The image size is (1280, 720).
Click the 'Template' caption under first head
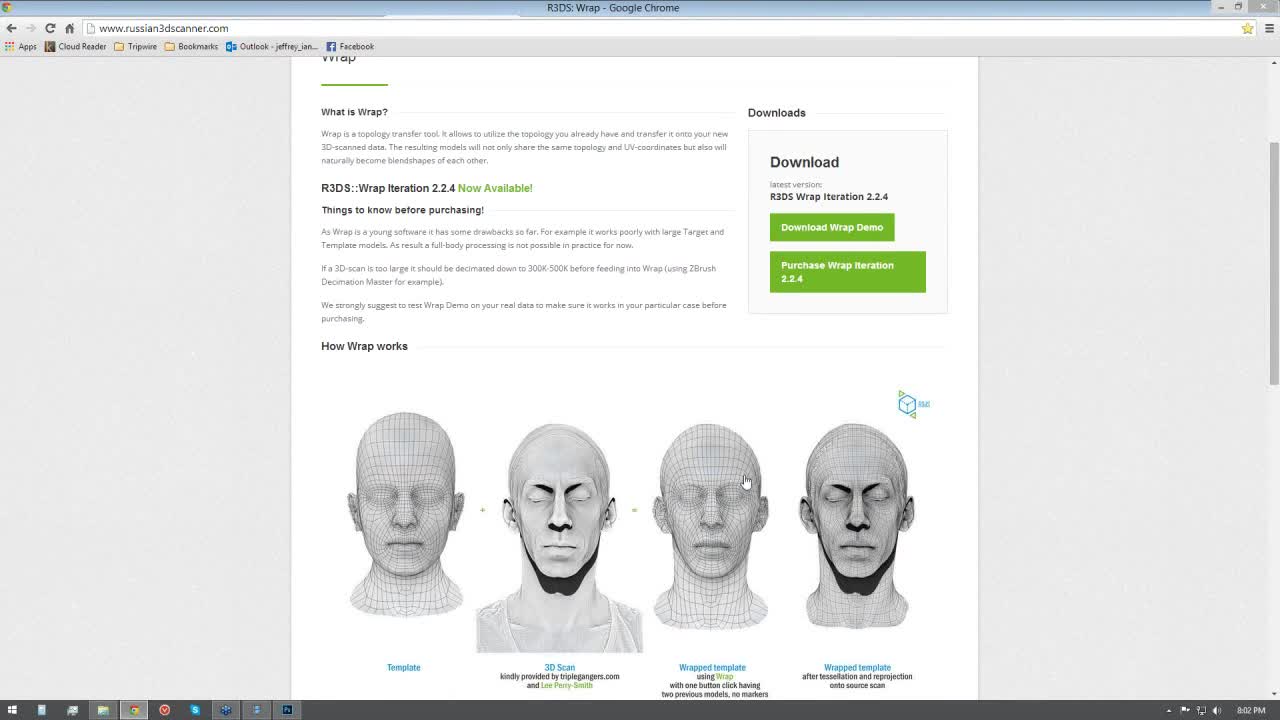[404, 668]
